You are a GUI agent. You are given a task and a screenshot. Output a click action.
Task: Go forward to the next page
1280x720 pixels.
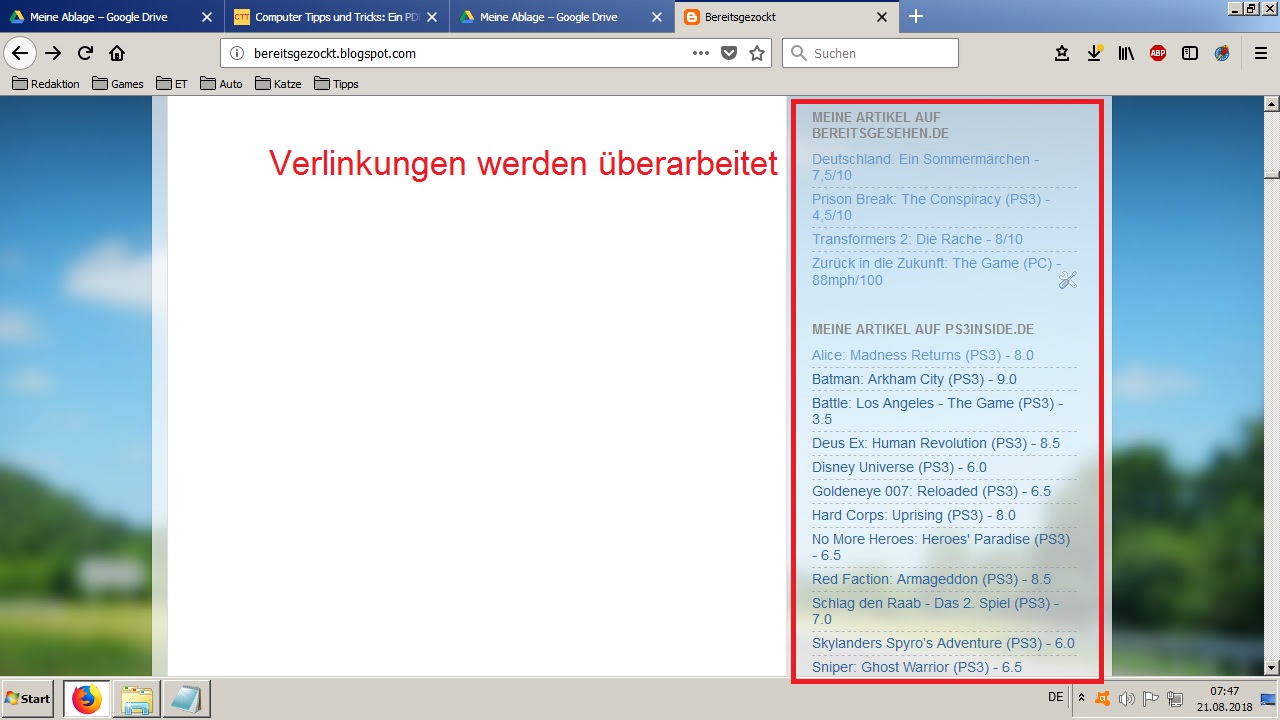pyautogui.click(x=53, y=53)
